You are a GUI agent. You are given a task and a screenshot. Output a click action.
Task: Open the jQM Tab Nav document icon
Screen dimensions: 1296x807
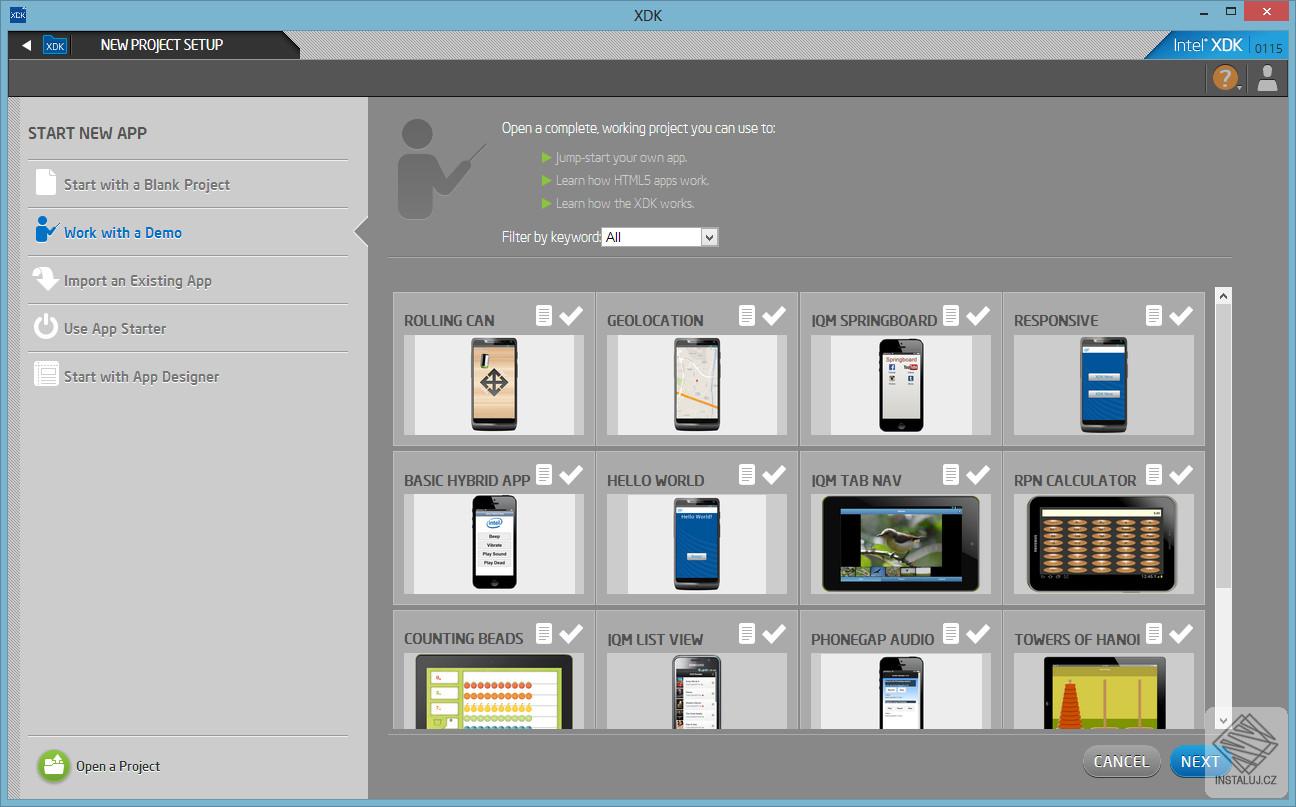pos(951,474)
